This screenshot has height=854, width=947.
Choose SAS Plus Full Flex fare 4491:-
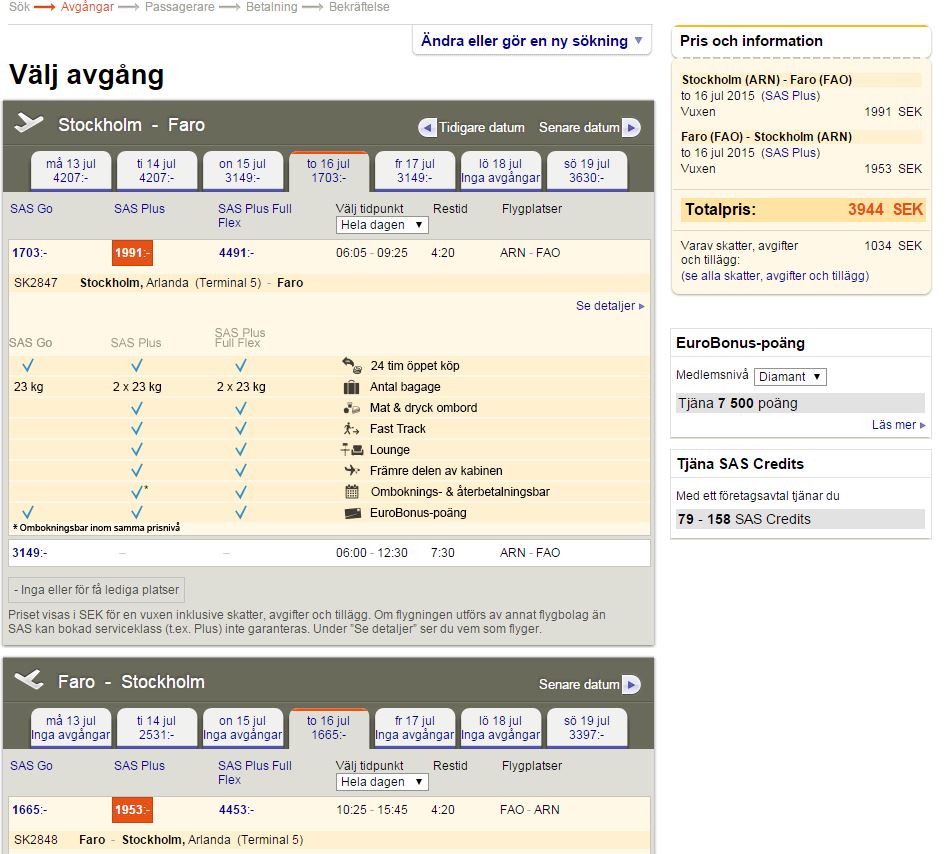(236, 252)
